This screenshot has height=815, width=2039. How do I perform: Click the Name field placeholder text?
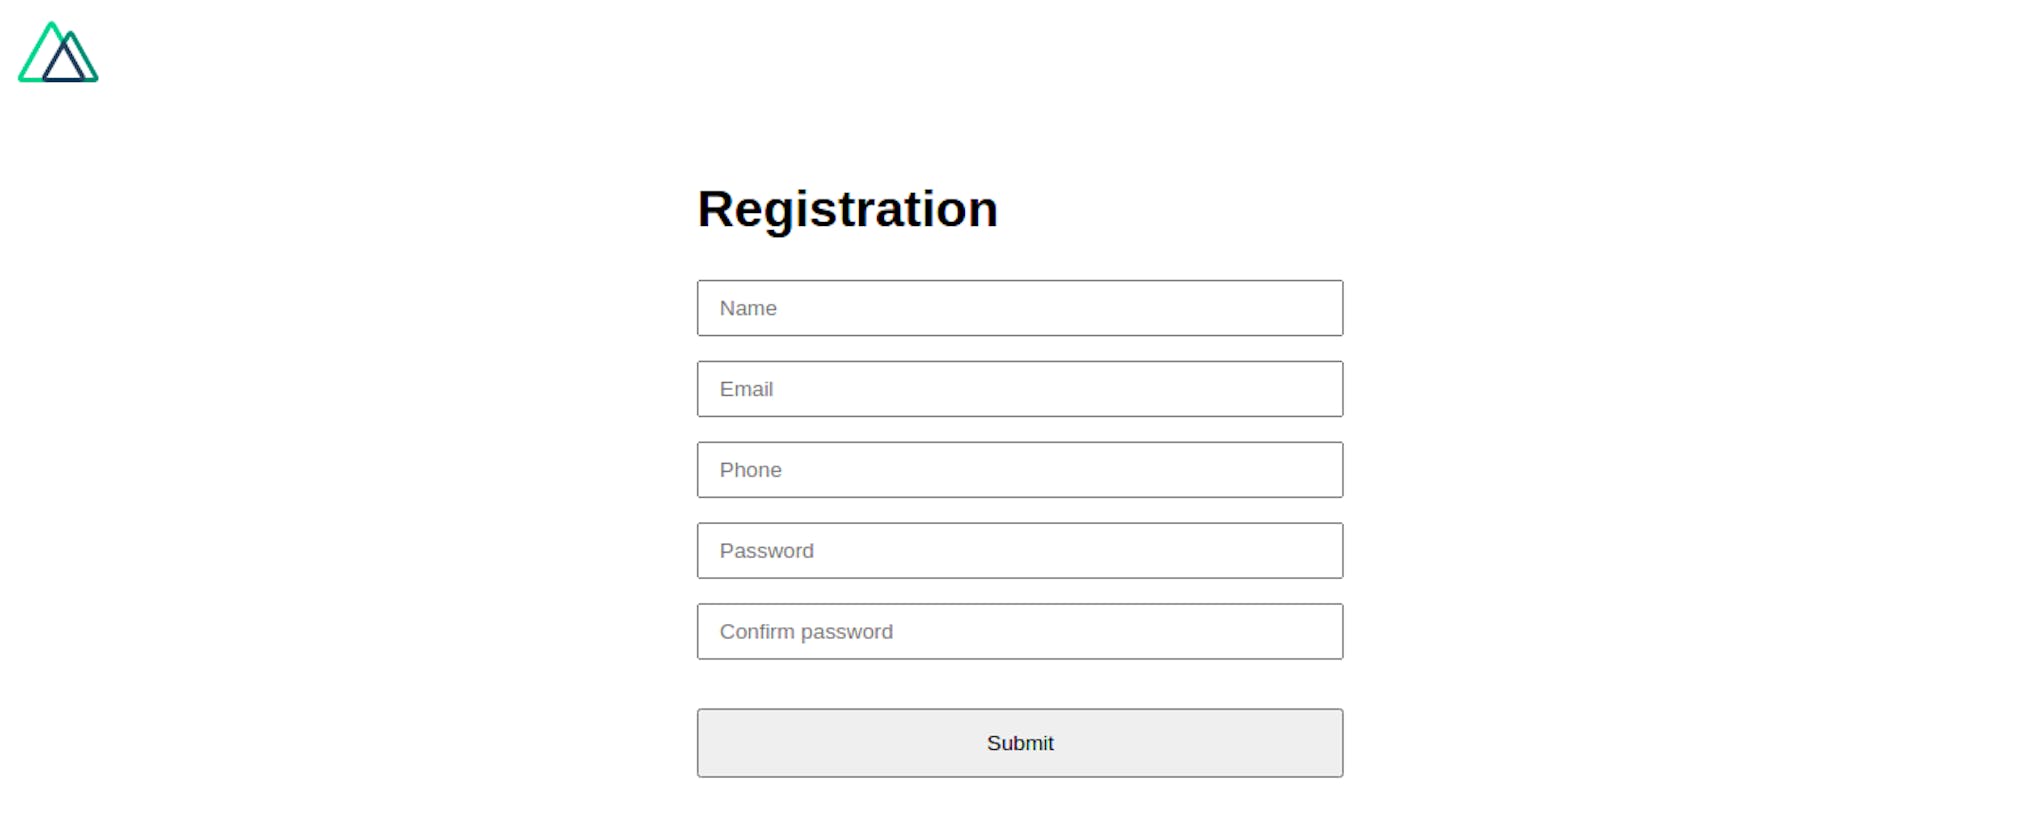click(x=748, y=308)
